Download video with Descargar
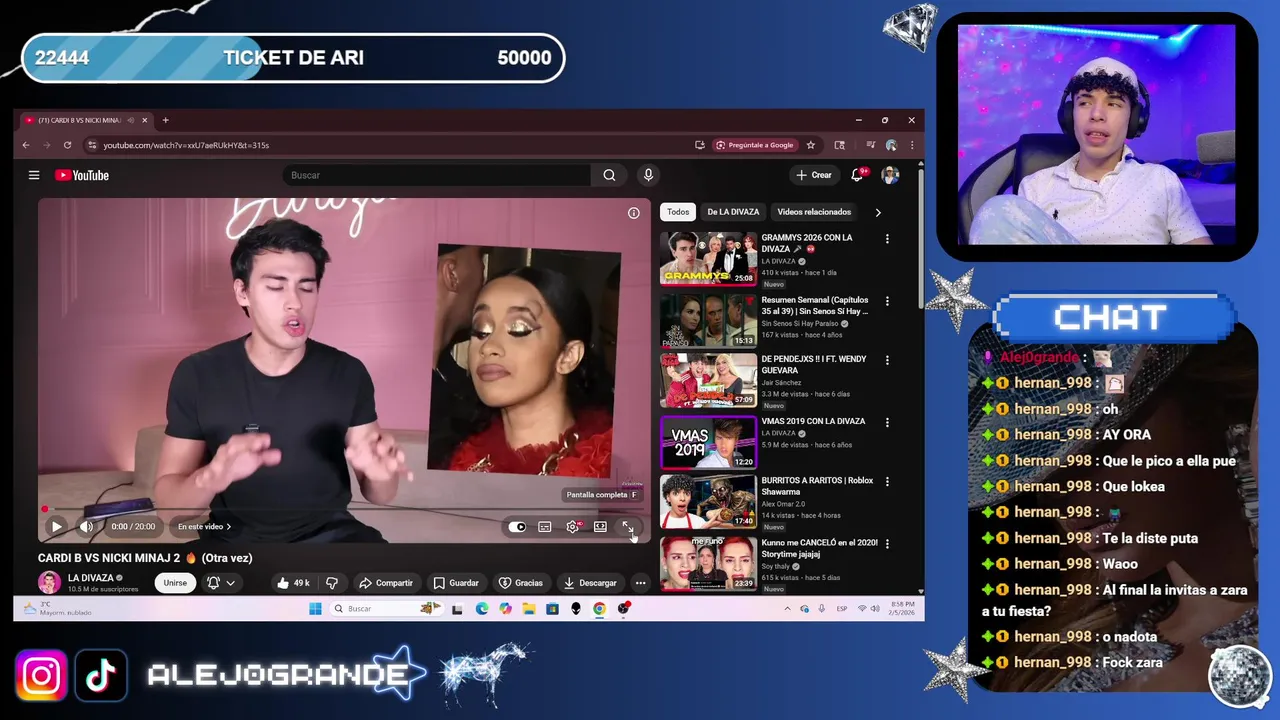 590,583
